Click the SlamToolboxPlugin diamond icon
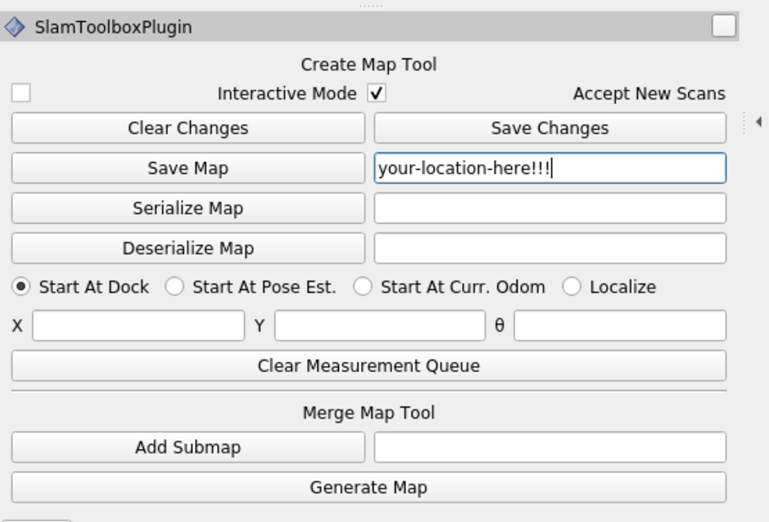The height and width of the screenshot is (522, 769). pos(14,27)
